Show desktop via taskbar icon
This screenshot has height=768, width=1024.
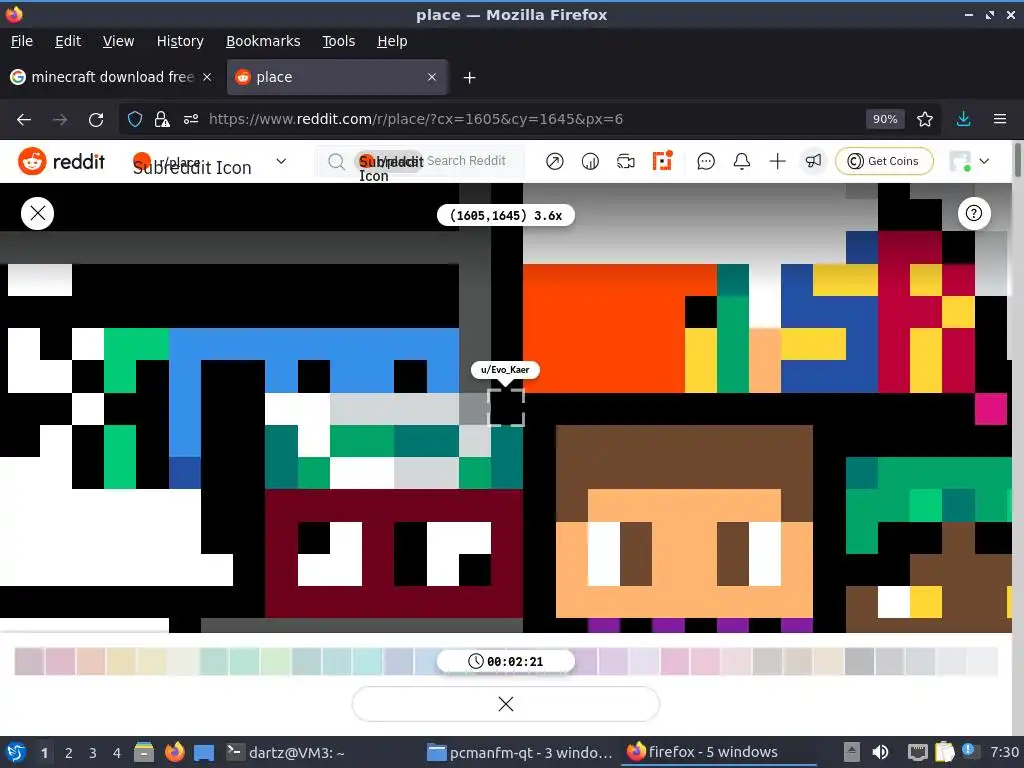[x=204, y=752]
